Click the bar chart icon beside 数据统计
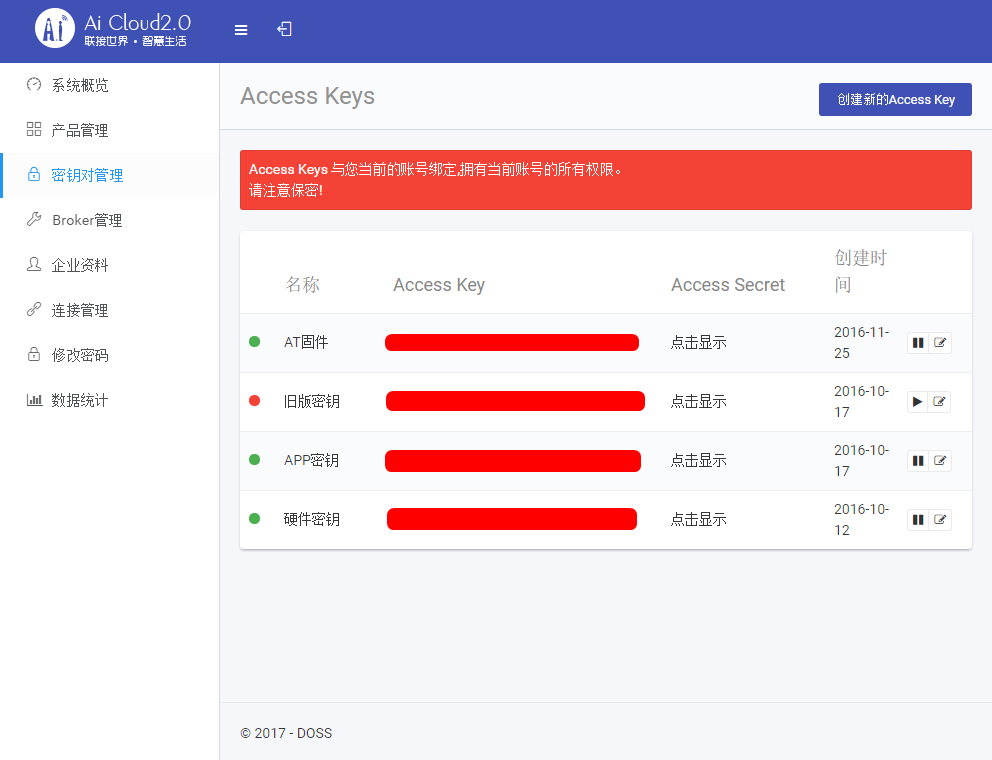Screen dimensions: 992x760 pos(34,400)
